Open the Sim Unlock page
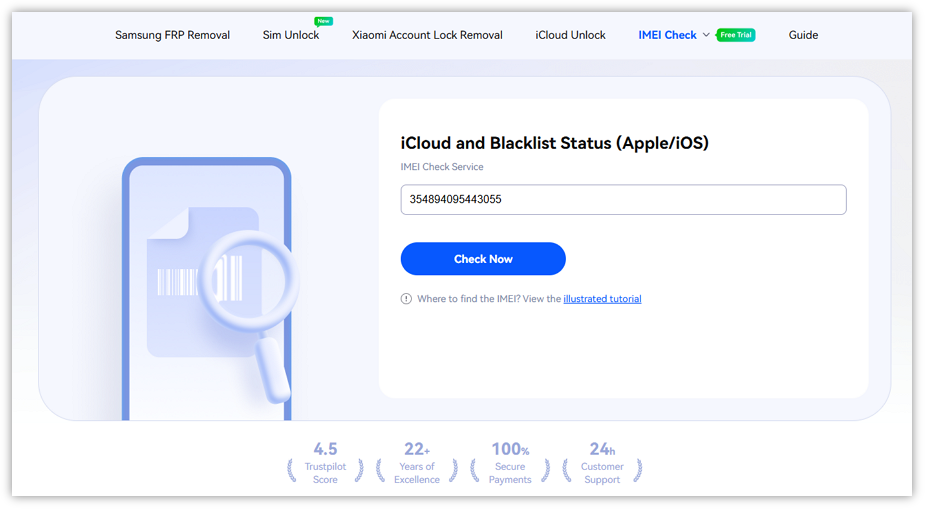The image size is (925, 509). (x=291, y=35)
